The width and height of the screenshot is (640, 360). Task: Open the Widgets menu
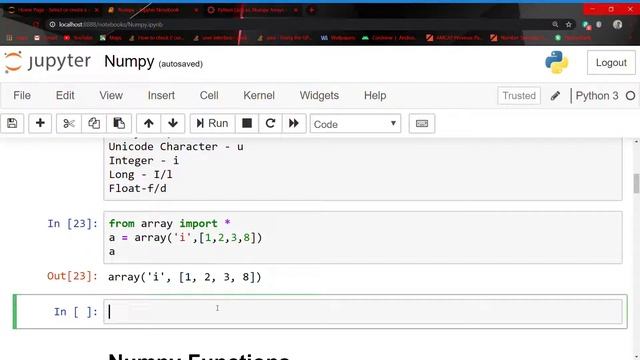pyautogui.click(x=319, y=96)
